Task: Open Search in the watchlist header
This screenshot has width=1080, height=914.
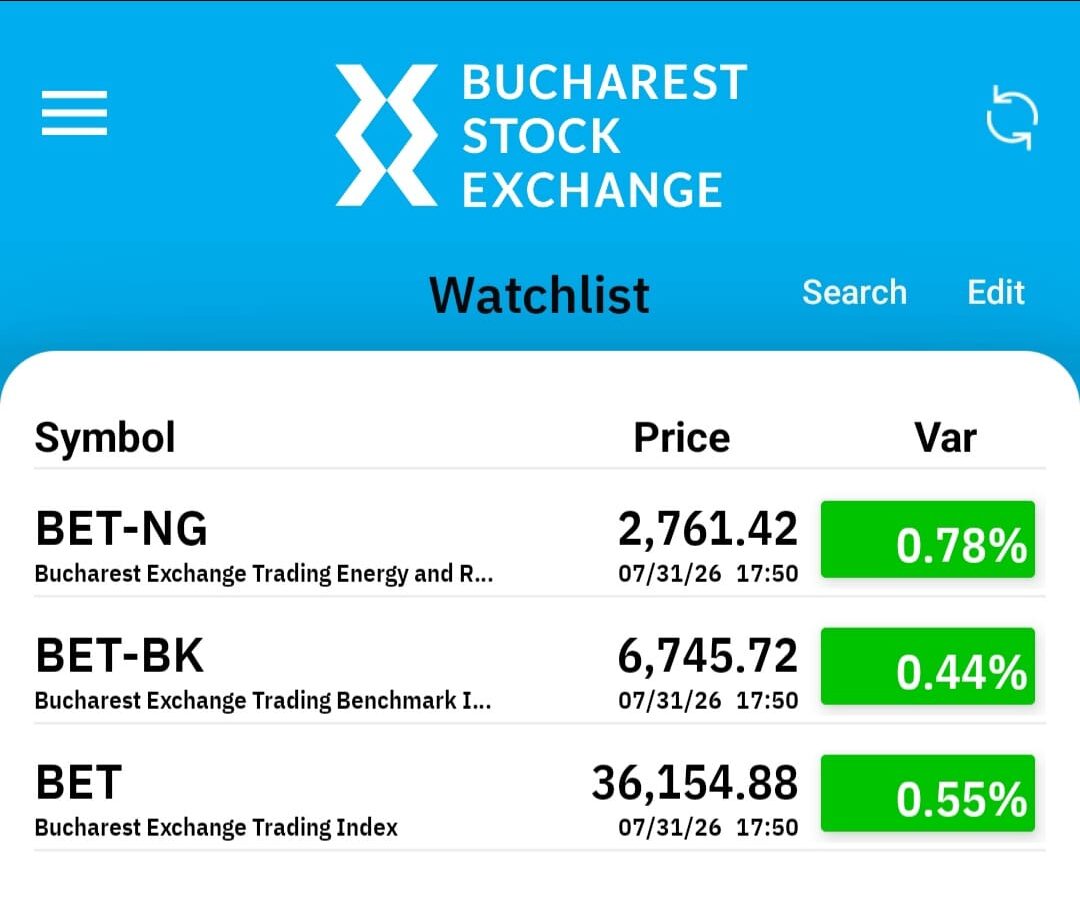Action: 854,292
